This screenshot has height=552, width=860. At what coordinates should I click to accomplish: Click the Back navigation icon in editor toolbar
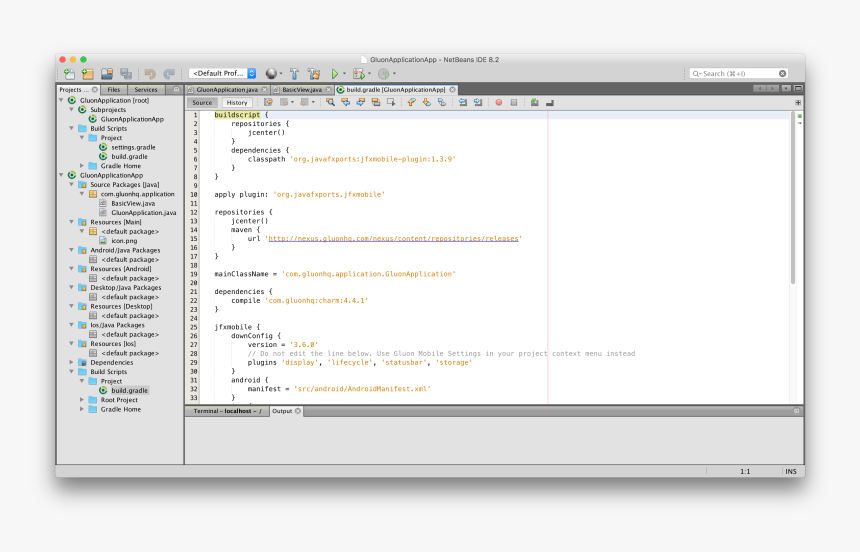click(x=284, y=103)
